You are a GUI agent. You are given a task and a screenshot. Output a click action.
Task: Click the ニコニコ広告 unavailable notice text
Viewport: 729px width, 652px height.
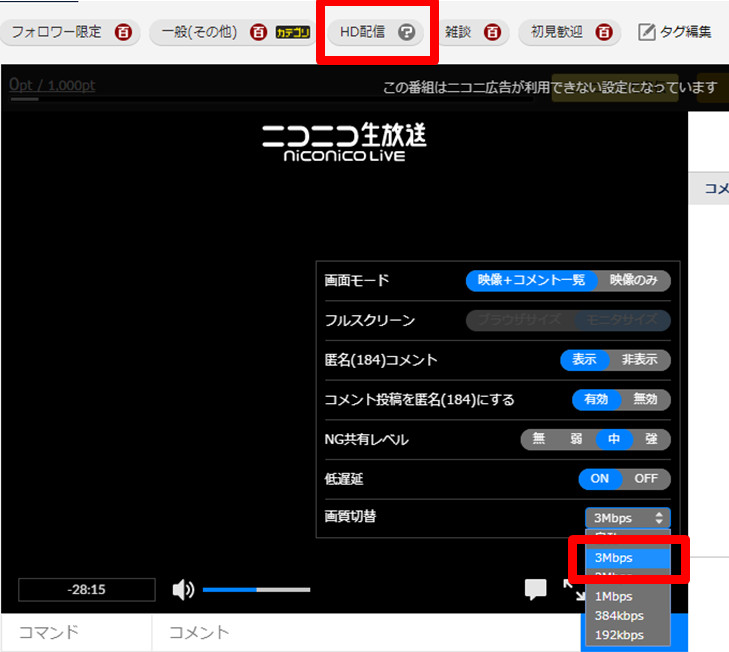point(550,87)
